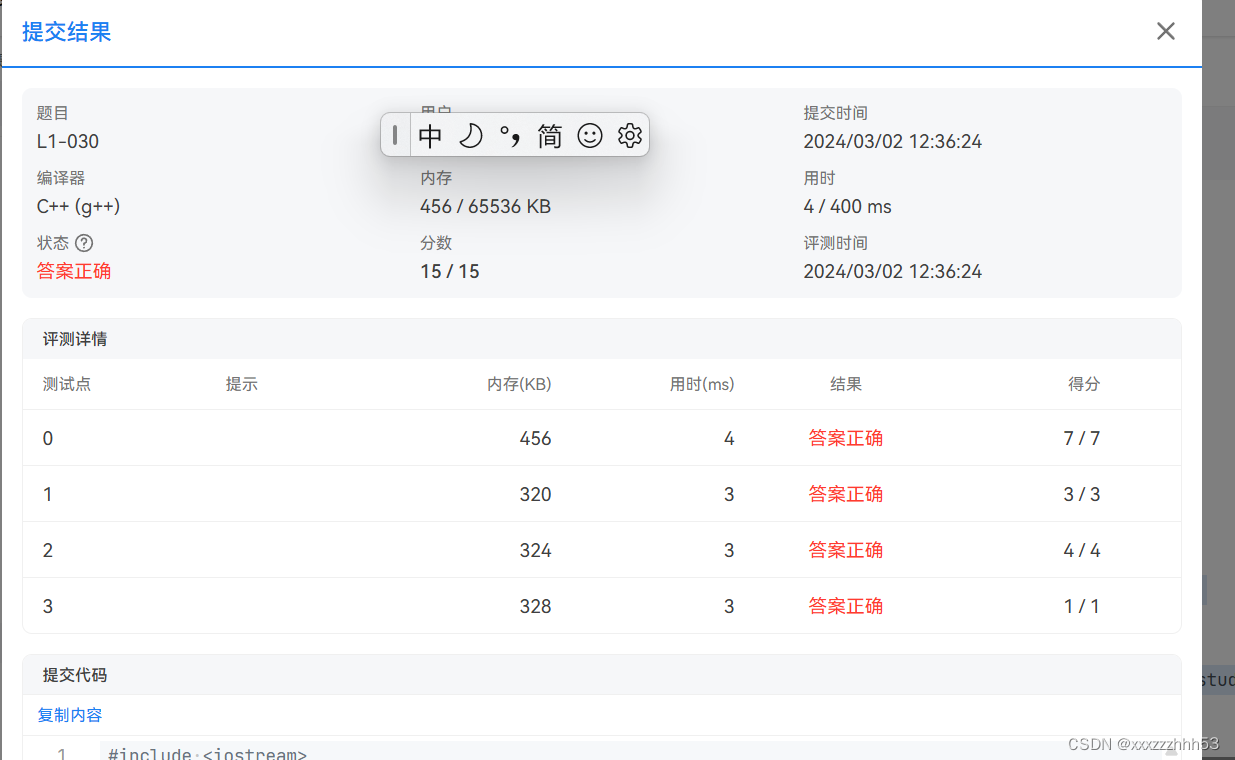1235x760 pixels.
Task: Open the input method settings gear
Action: coord(630,135)
